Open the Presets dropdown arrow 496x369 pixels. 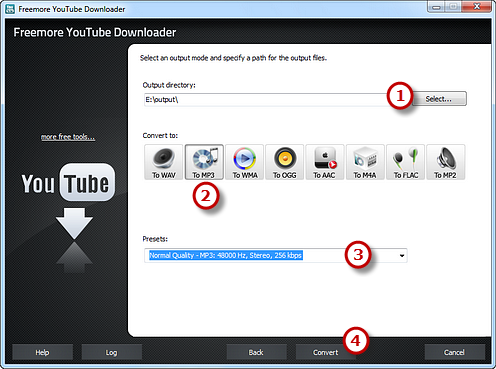[402, 256]
